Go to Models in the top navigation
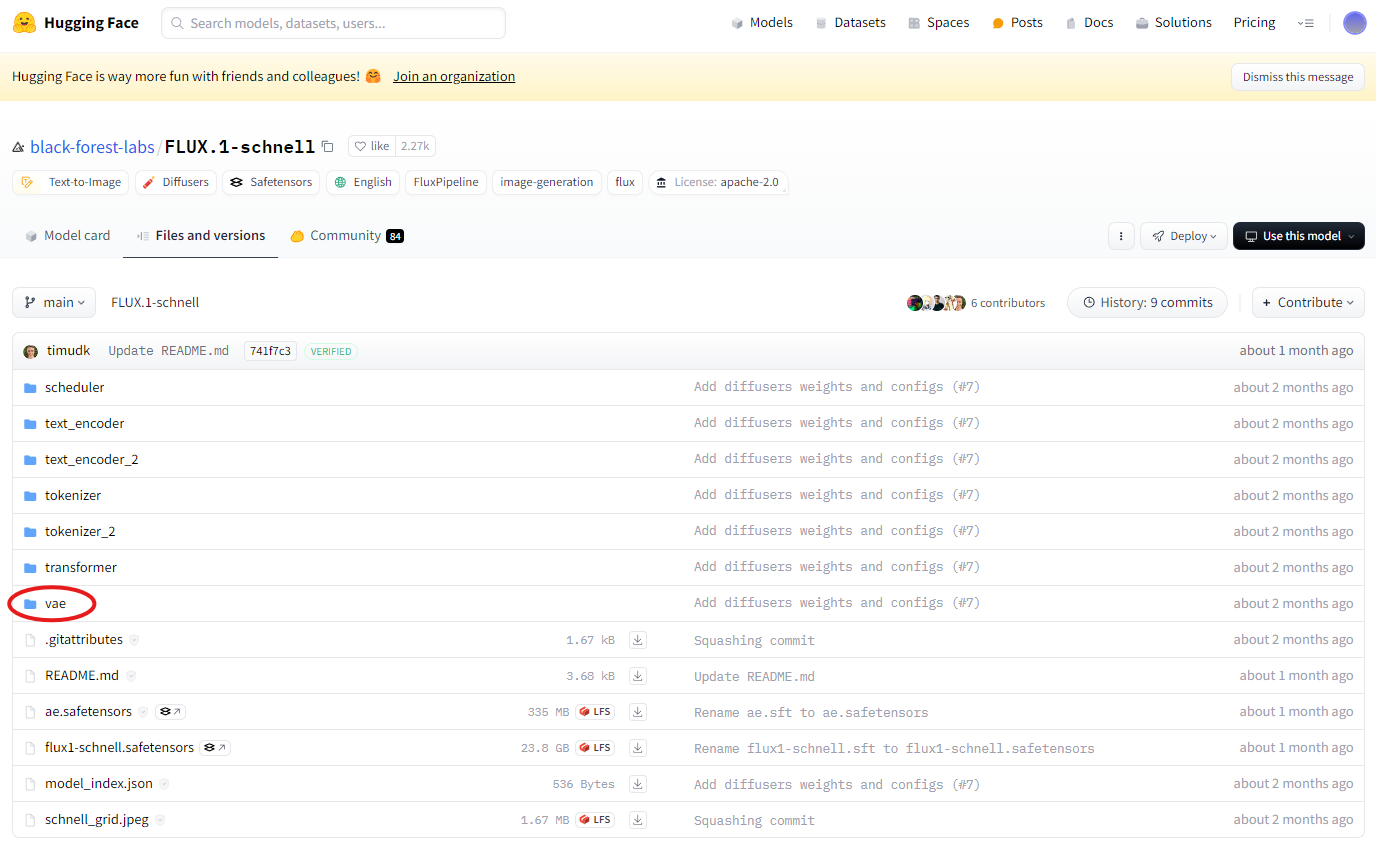1376x844 pixels. click(762, 23)
